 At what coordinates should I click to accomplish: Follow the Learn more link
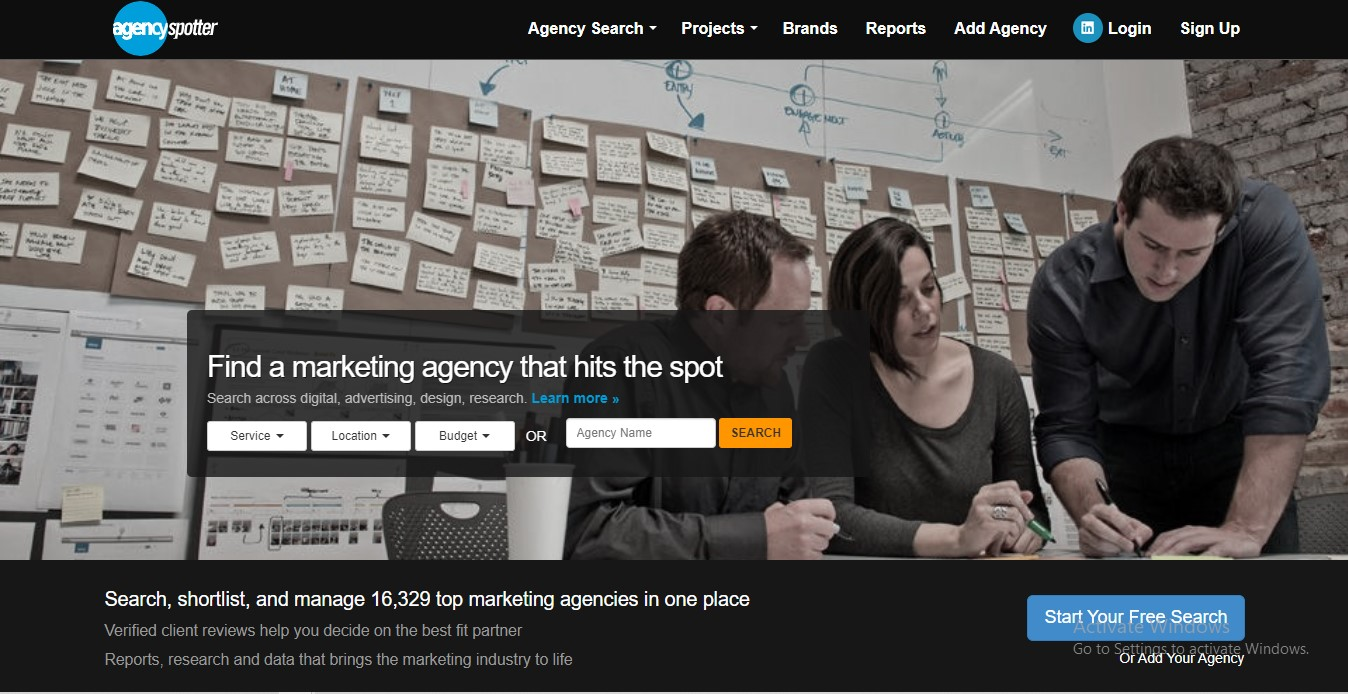[575, 398]
